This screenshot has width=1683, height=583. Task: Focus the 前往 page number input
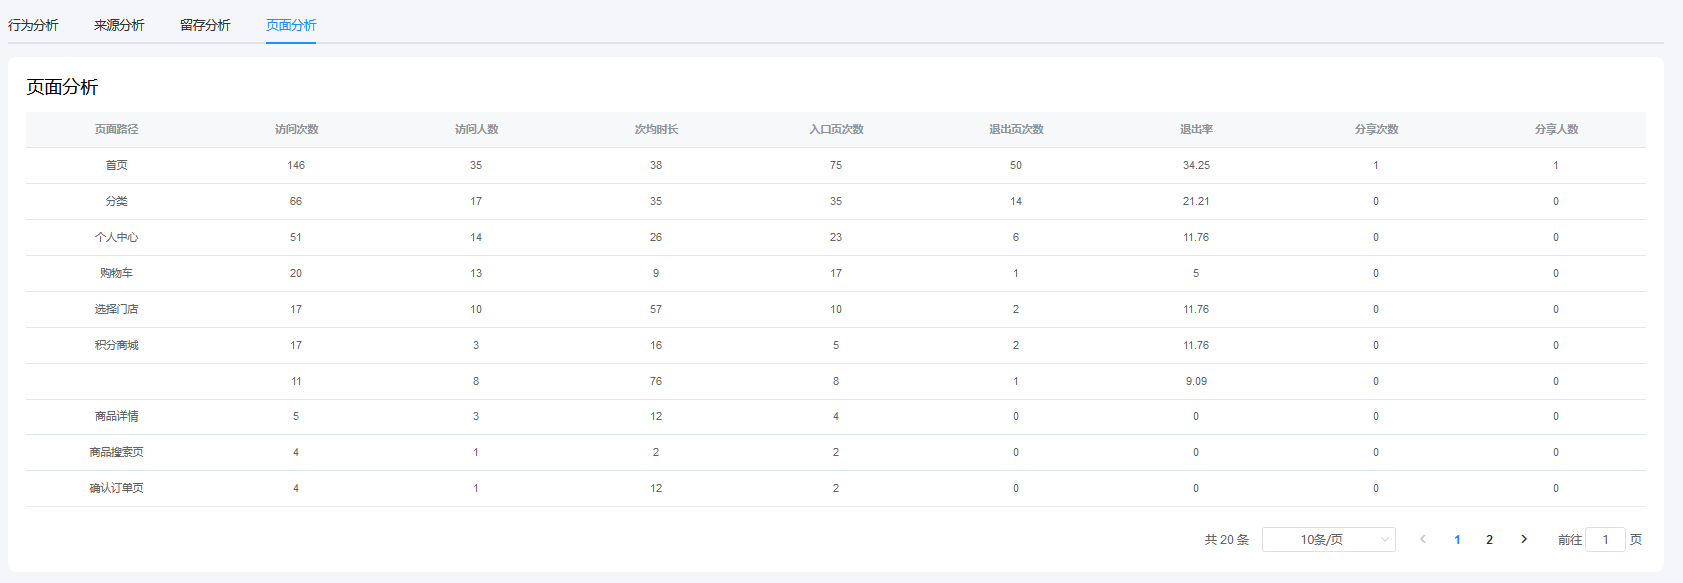[x=1605, y=539]
